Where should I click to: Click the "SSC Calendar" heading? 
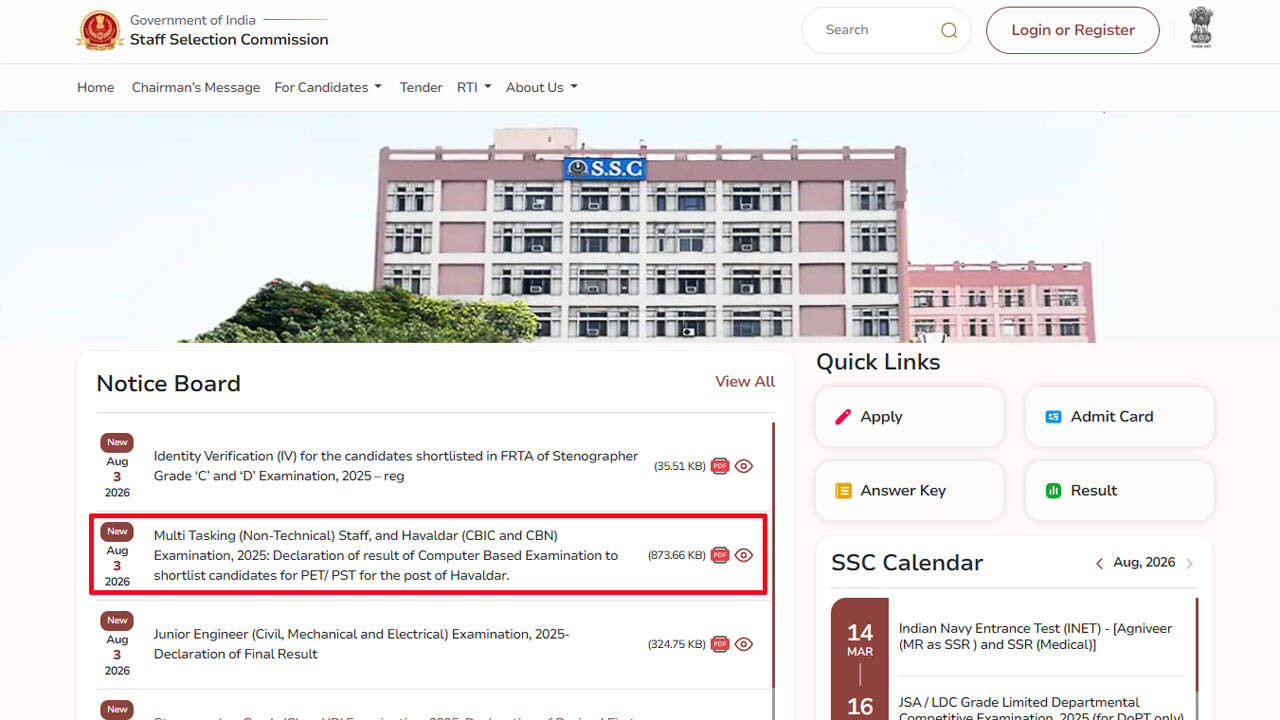point(907,563)
